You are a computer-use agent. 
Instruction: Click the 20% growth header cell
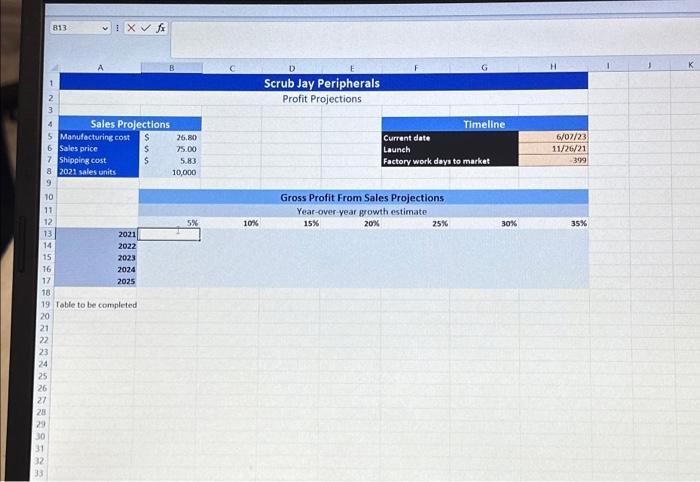[351, 223]
